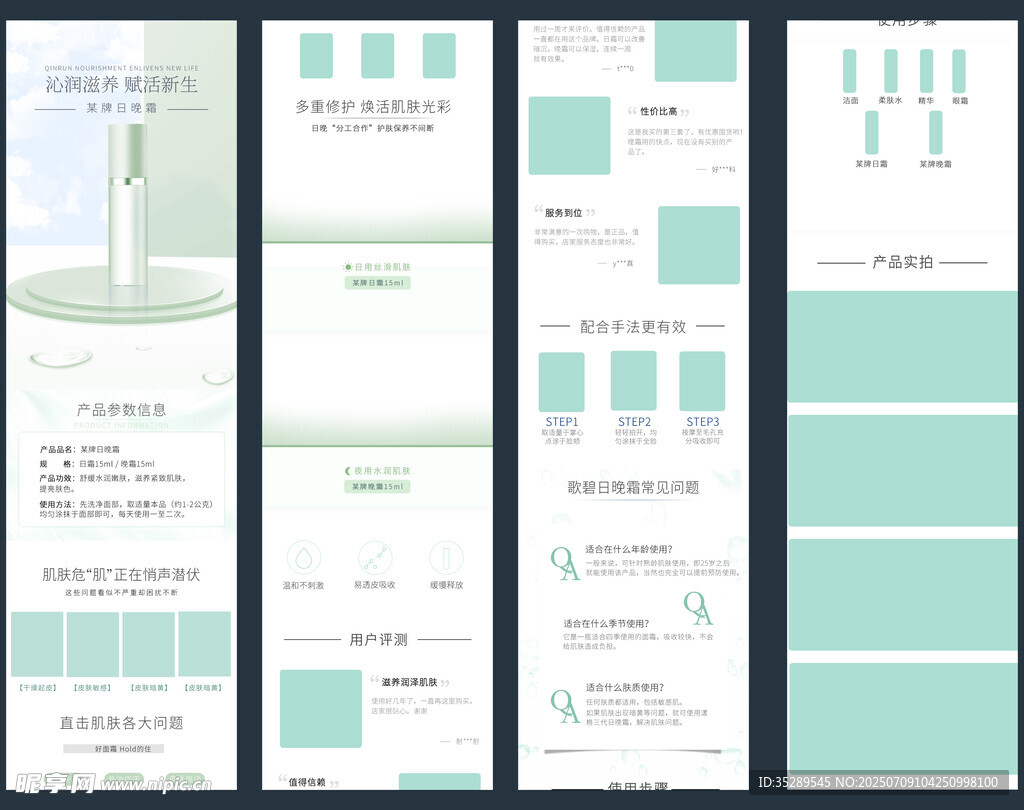Image resolution: width=1024 pixels, height=810 pixels.
Task: Select the QA icon beside 适合在什么季节使用
Action: pos(698,607)
